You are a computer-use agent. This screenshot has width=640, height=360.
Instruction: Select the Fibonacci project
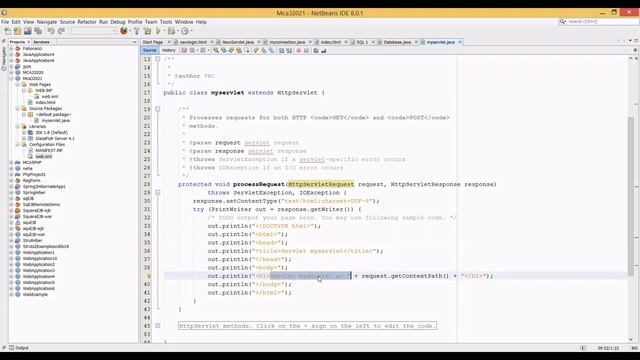pos(32,49)
